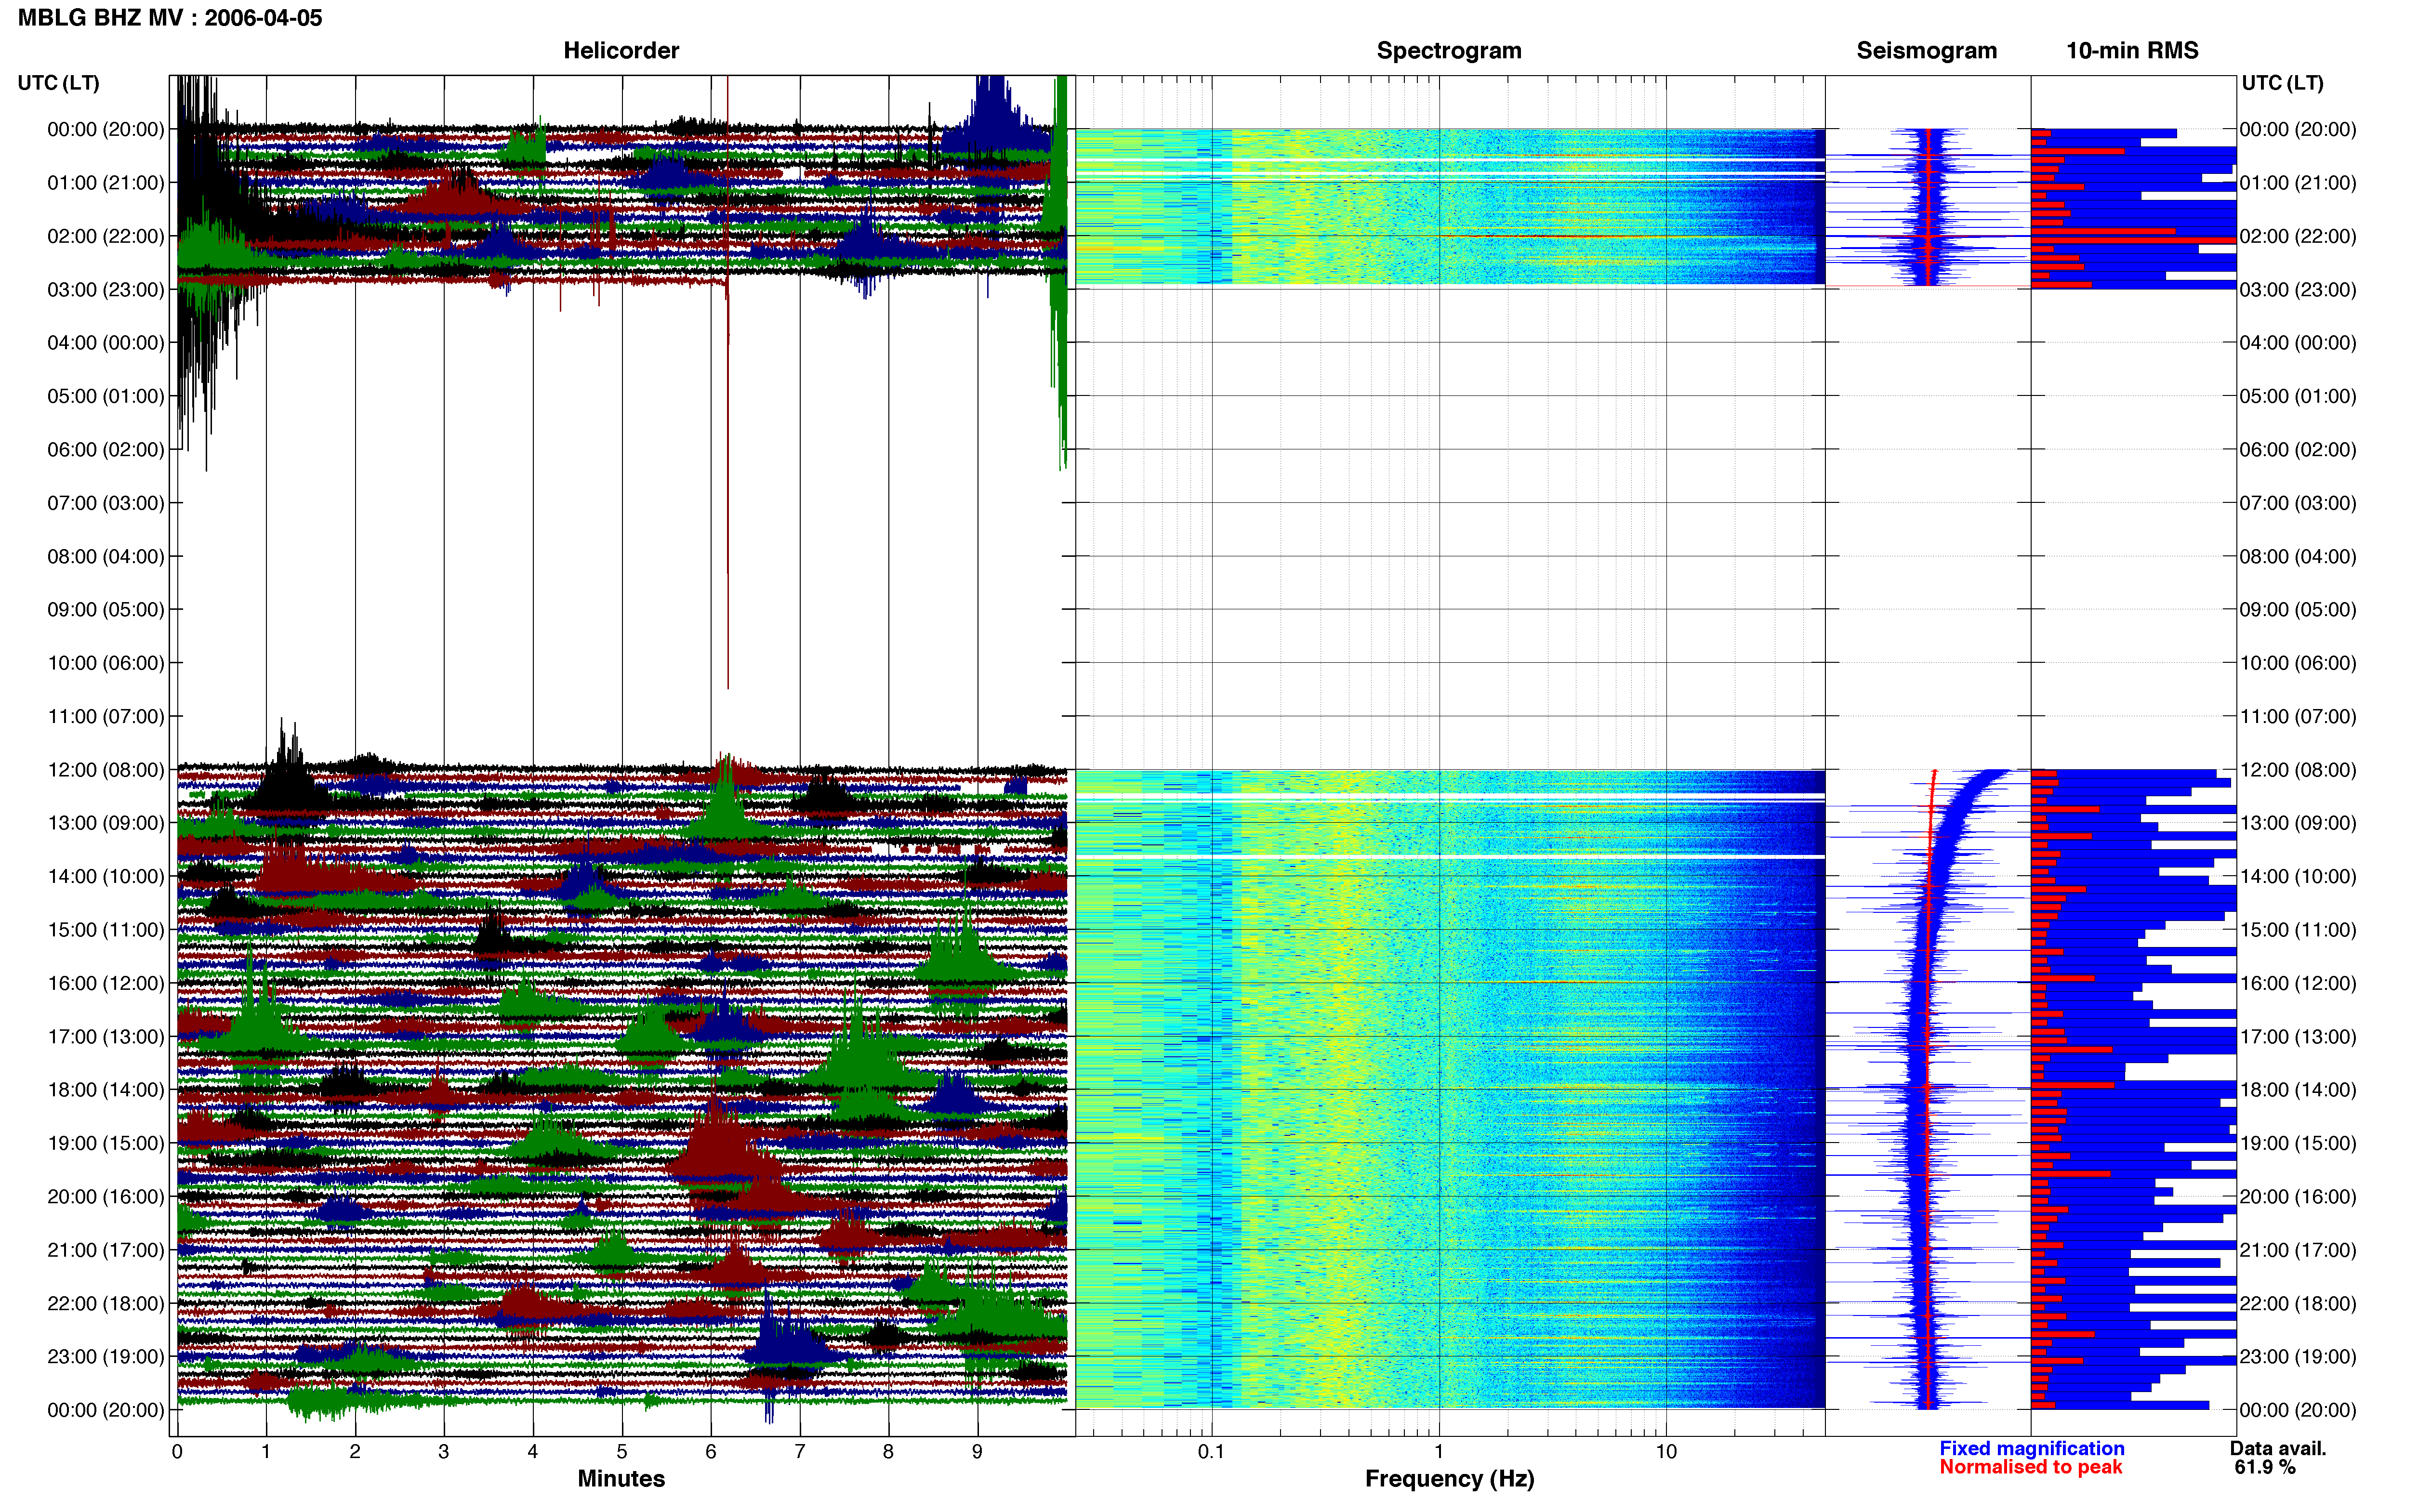Screen dimensions: 2418x1512
Task: Click frequency tick label '1'
Action: pyautogui.click(x=1439, y=1452)
